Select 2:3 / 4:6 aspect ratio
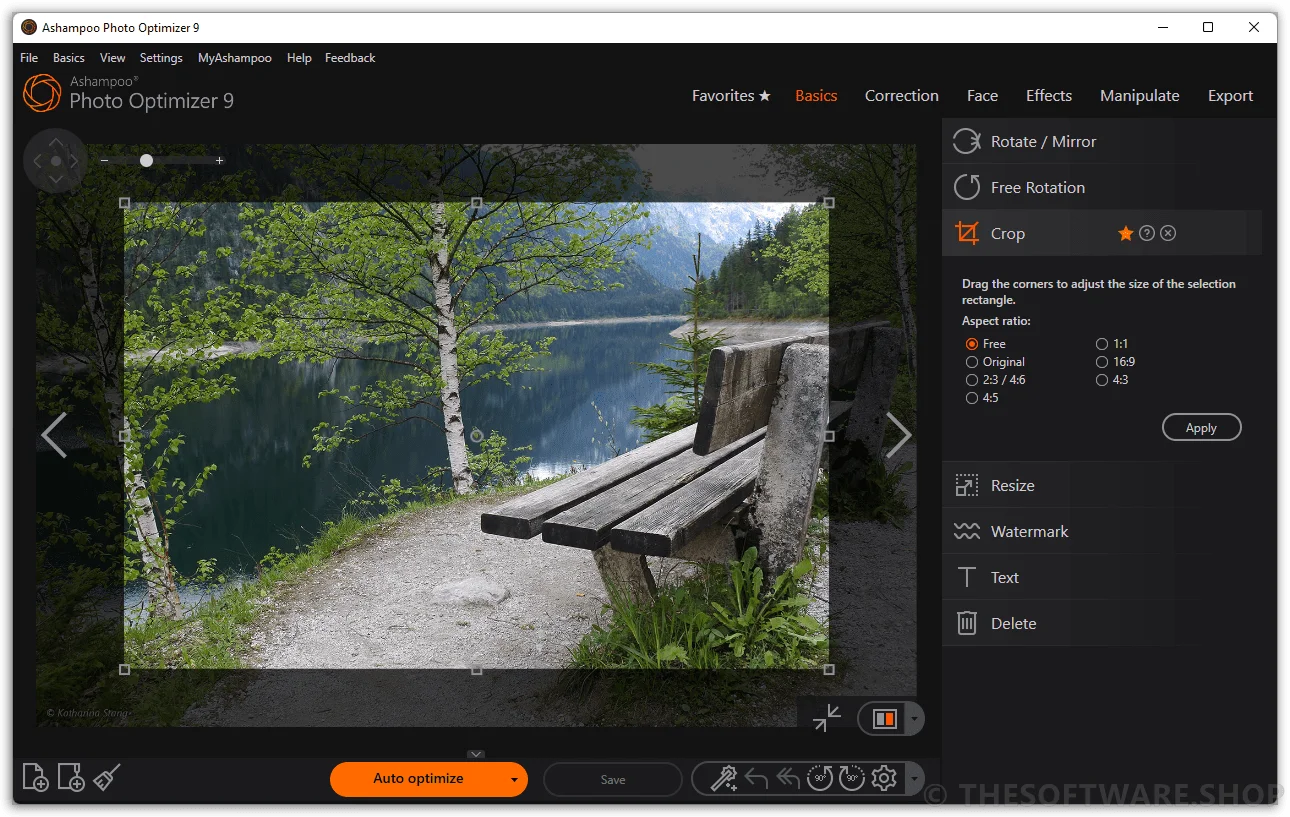This screenshot has height=817, width=1290. (972, 380)
